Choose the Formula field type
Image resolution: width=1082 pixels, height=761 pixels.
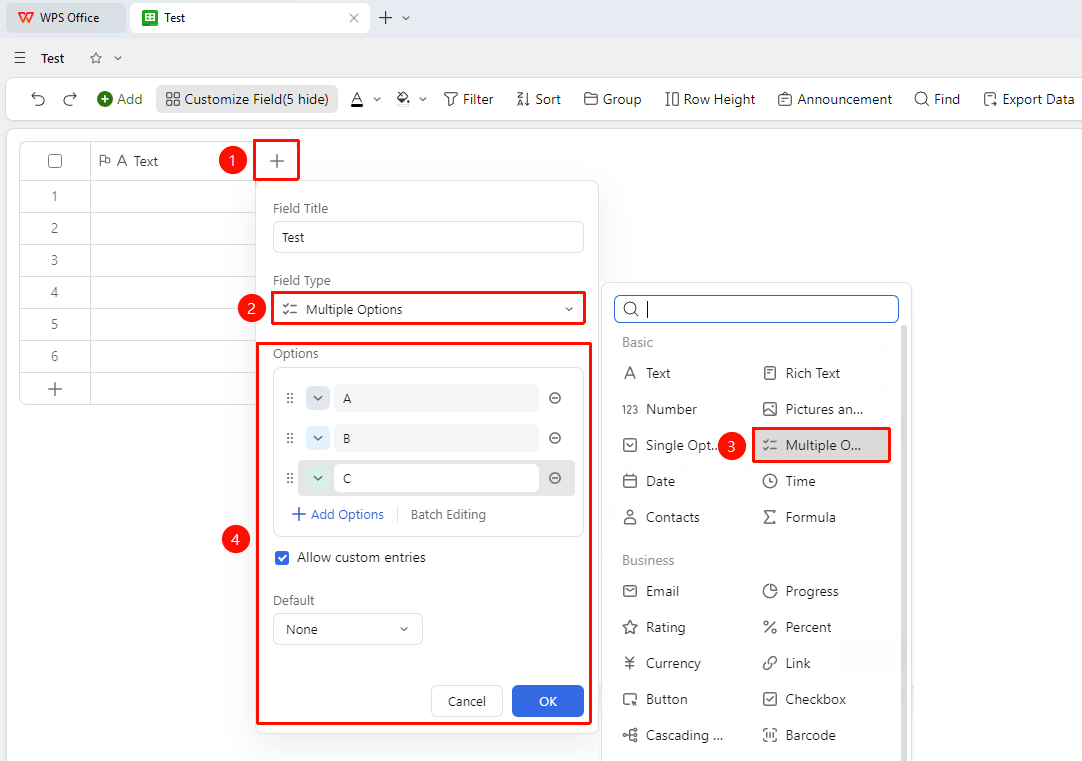[x=799, y=517]
